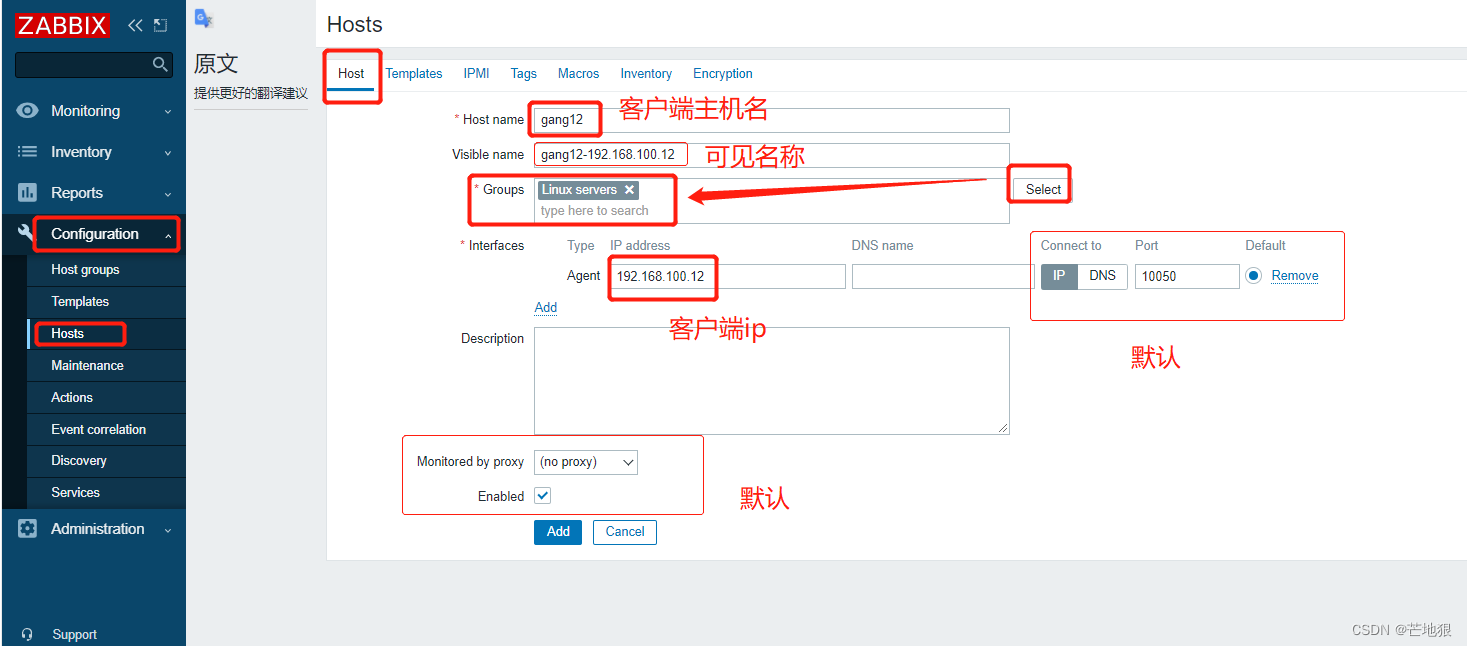Switch to the Host tab

point(351,73)
